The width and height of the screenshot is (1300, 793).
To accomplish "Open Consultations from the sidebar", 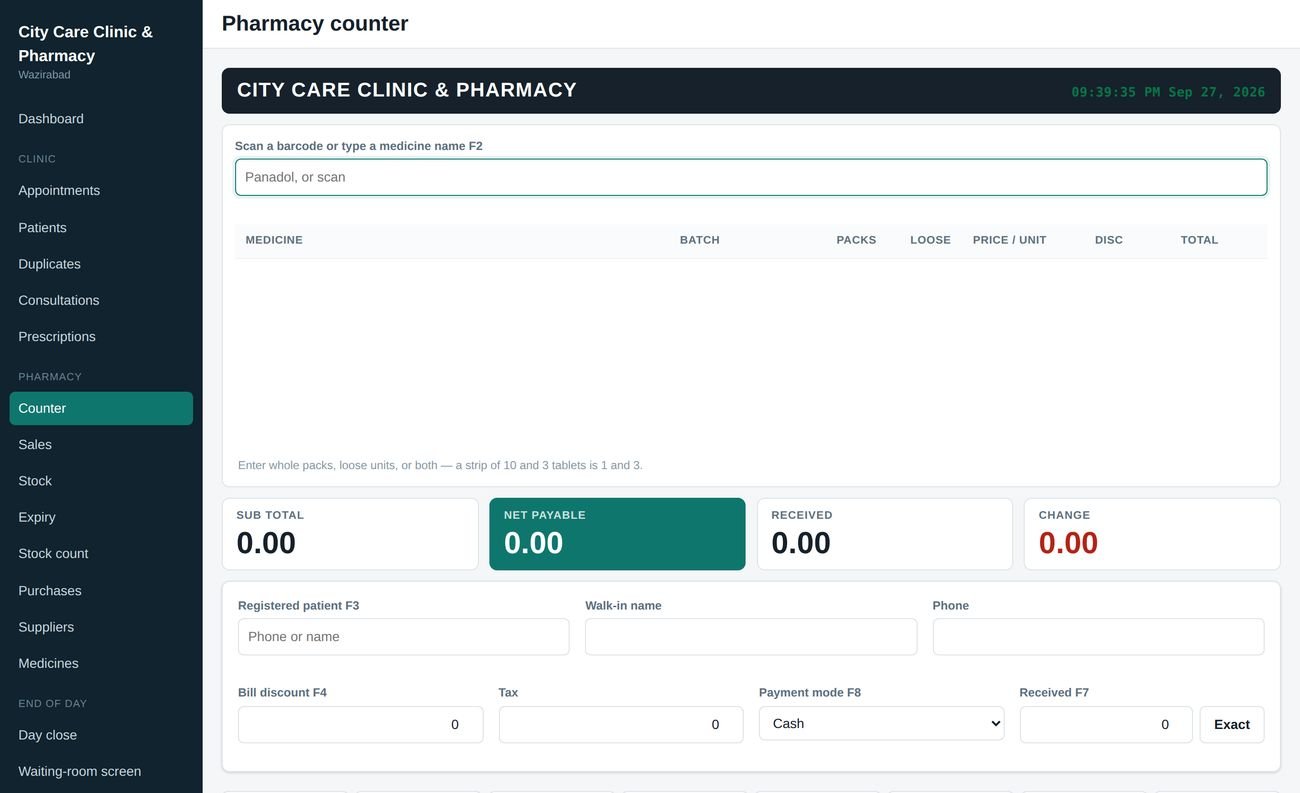I will [x=101, y=300].
